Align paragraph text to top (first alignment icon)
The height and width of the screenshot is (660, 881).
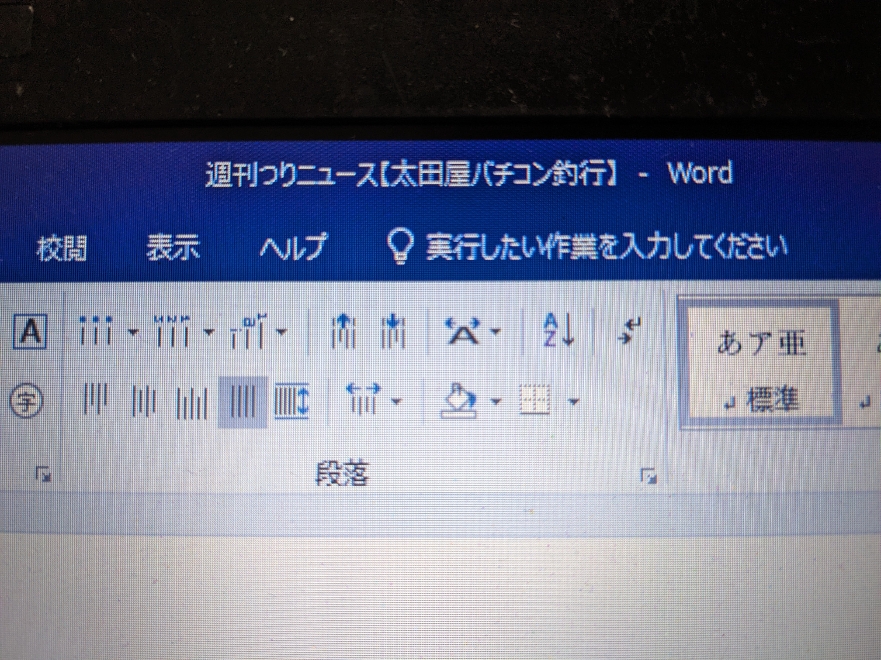(x=96, y=401)
